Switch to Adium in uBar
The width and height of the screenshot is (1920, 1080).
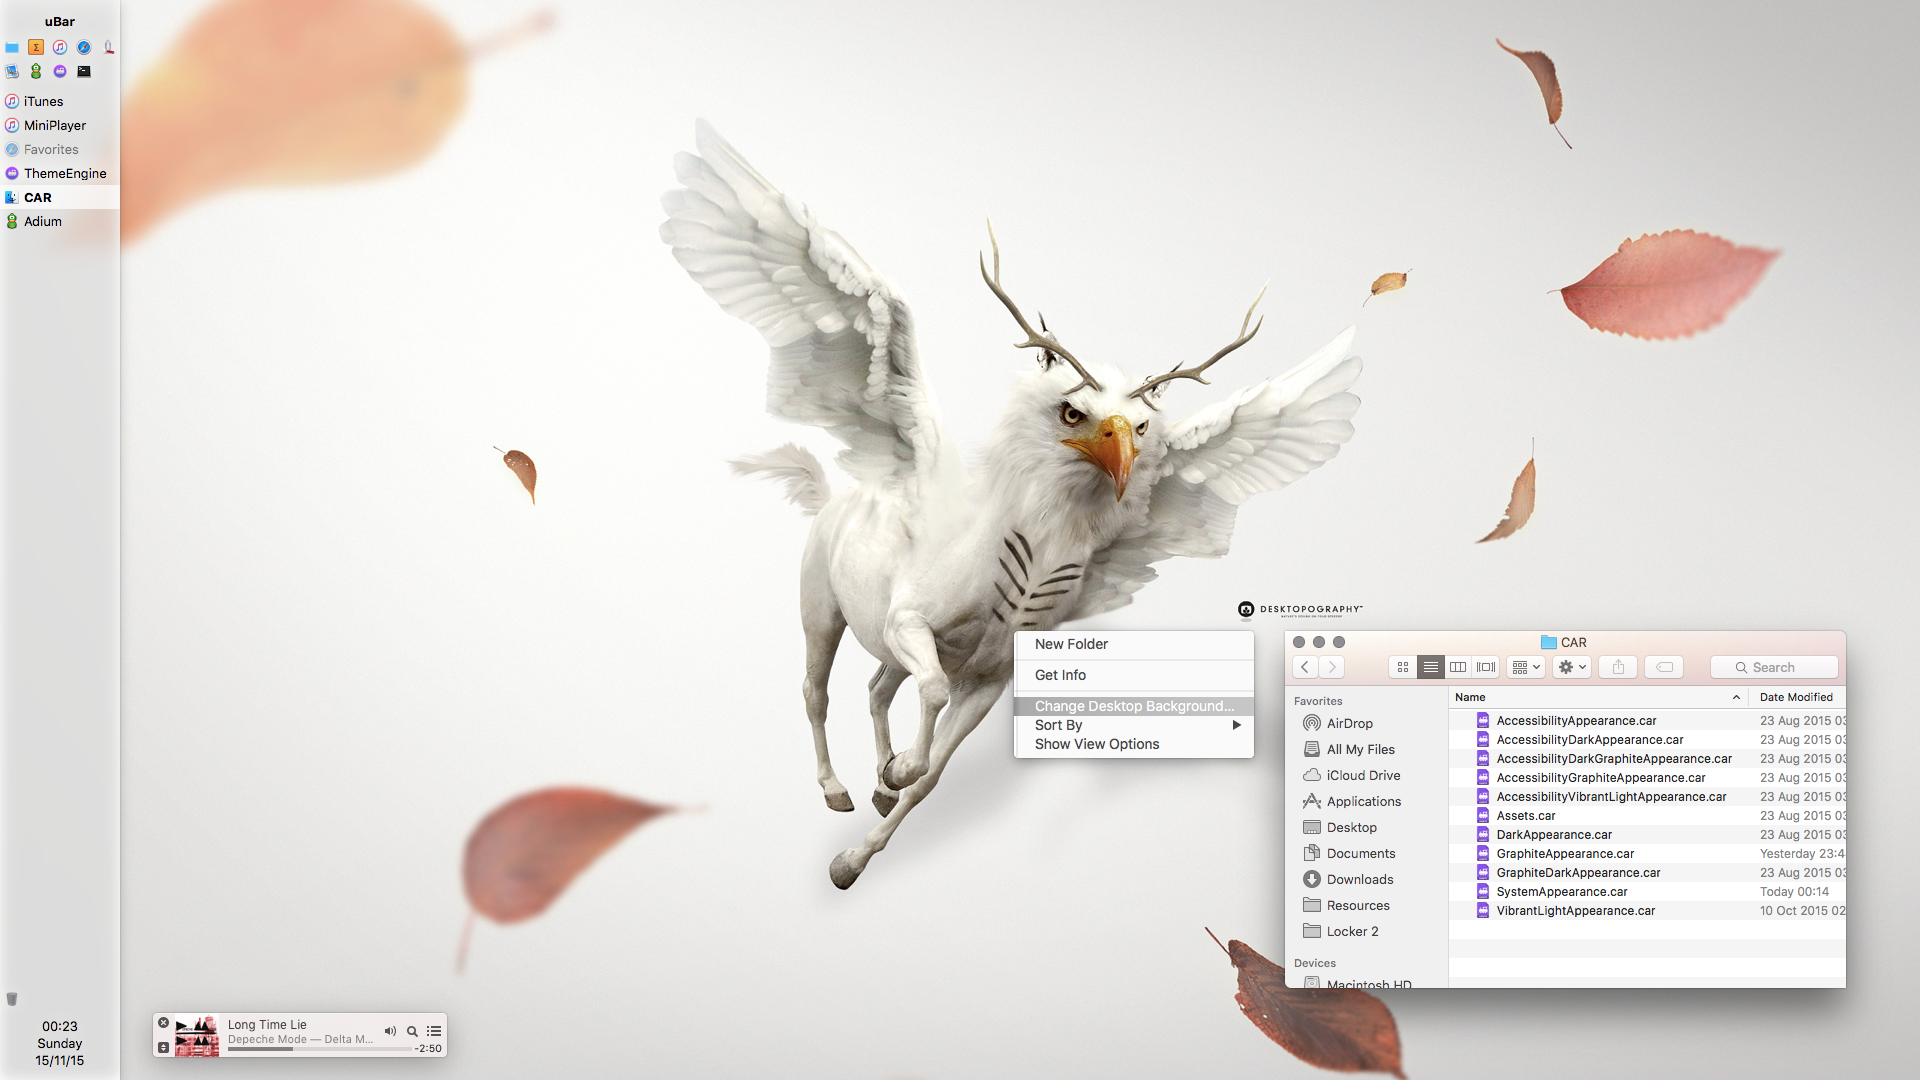pyautogui.click(x=60, y=221)
